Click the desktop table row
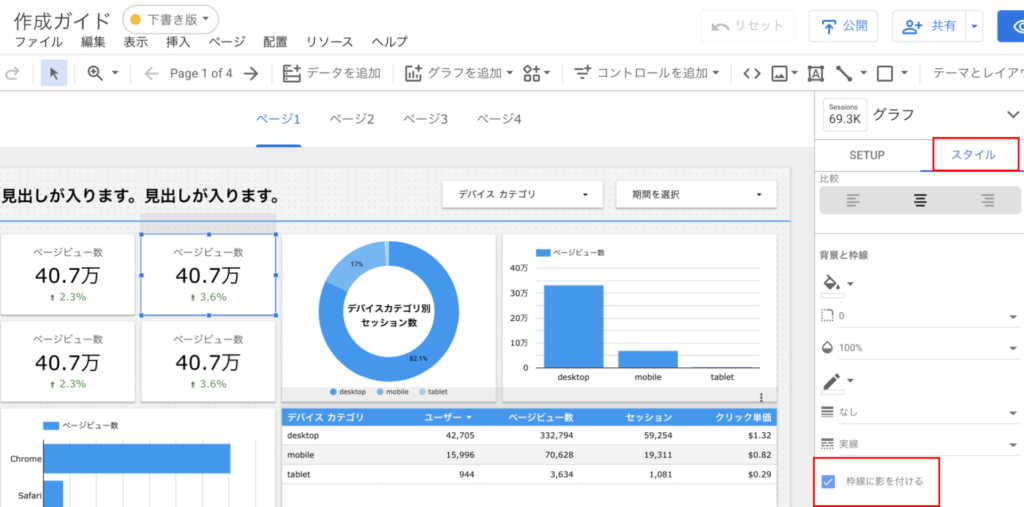The width and height of the screenshot is (1024, 507). coord(529,435)
